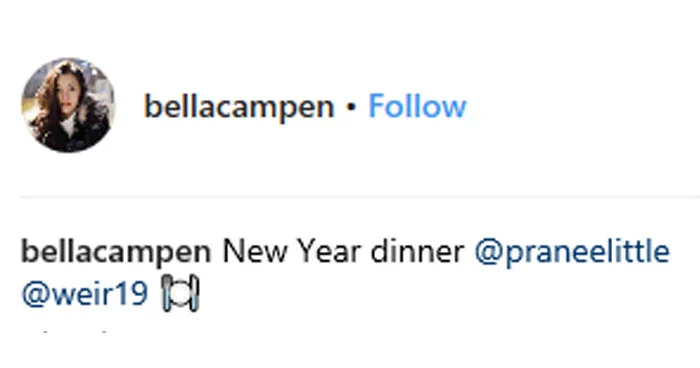Open post author's avatar image
The width and height of the screenshot is (700, 368).
68,105
